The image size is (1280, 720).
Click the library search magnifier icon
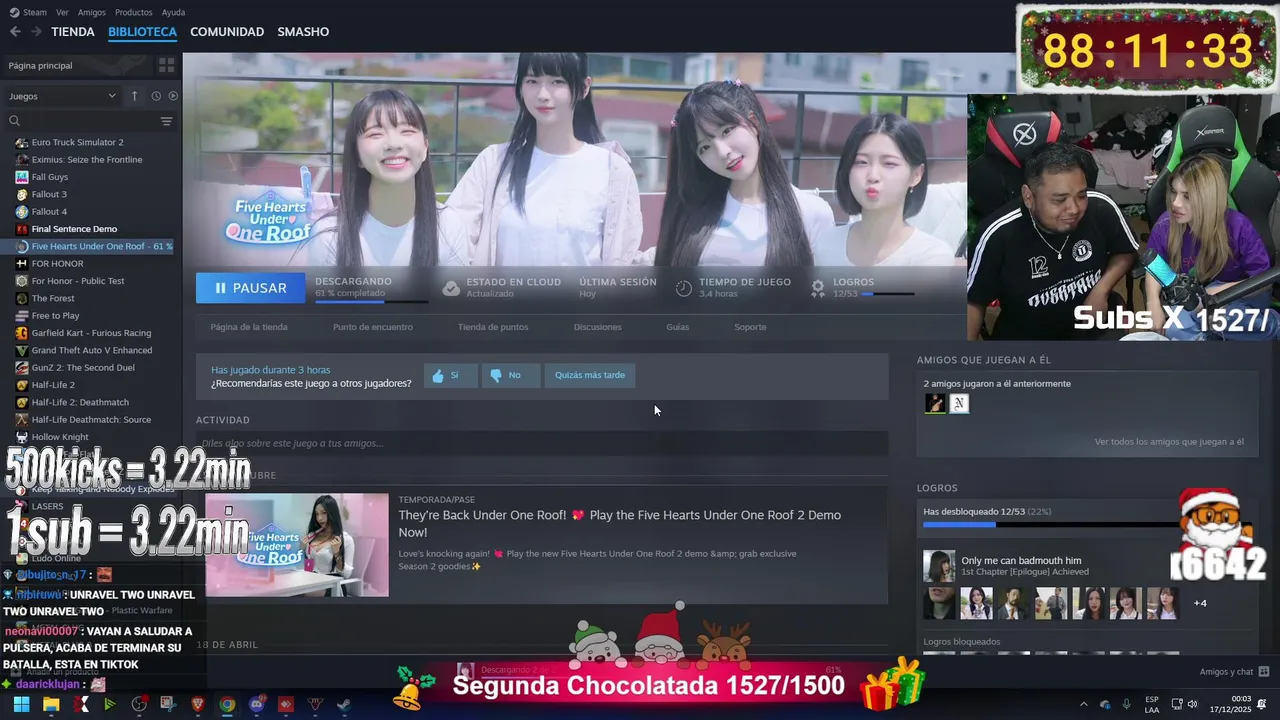pyautogui.click(x=14, y=121)
